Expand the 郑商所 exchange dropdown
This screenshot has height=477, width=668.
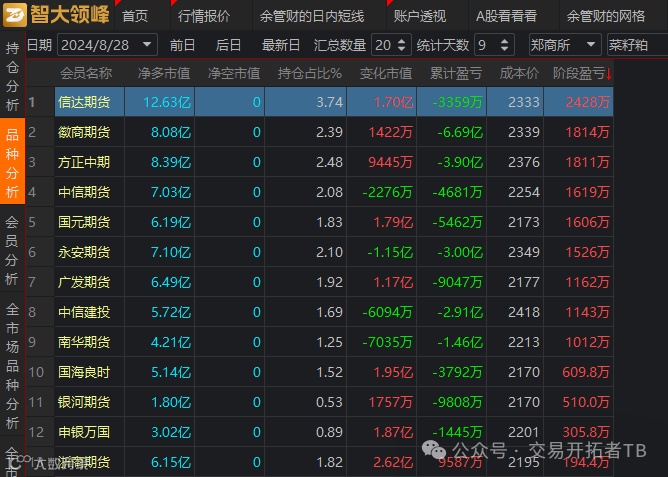pyautogui.click(x=564, y=45)
